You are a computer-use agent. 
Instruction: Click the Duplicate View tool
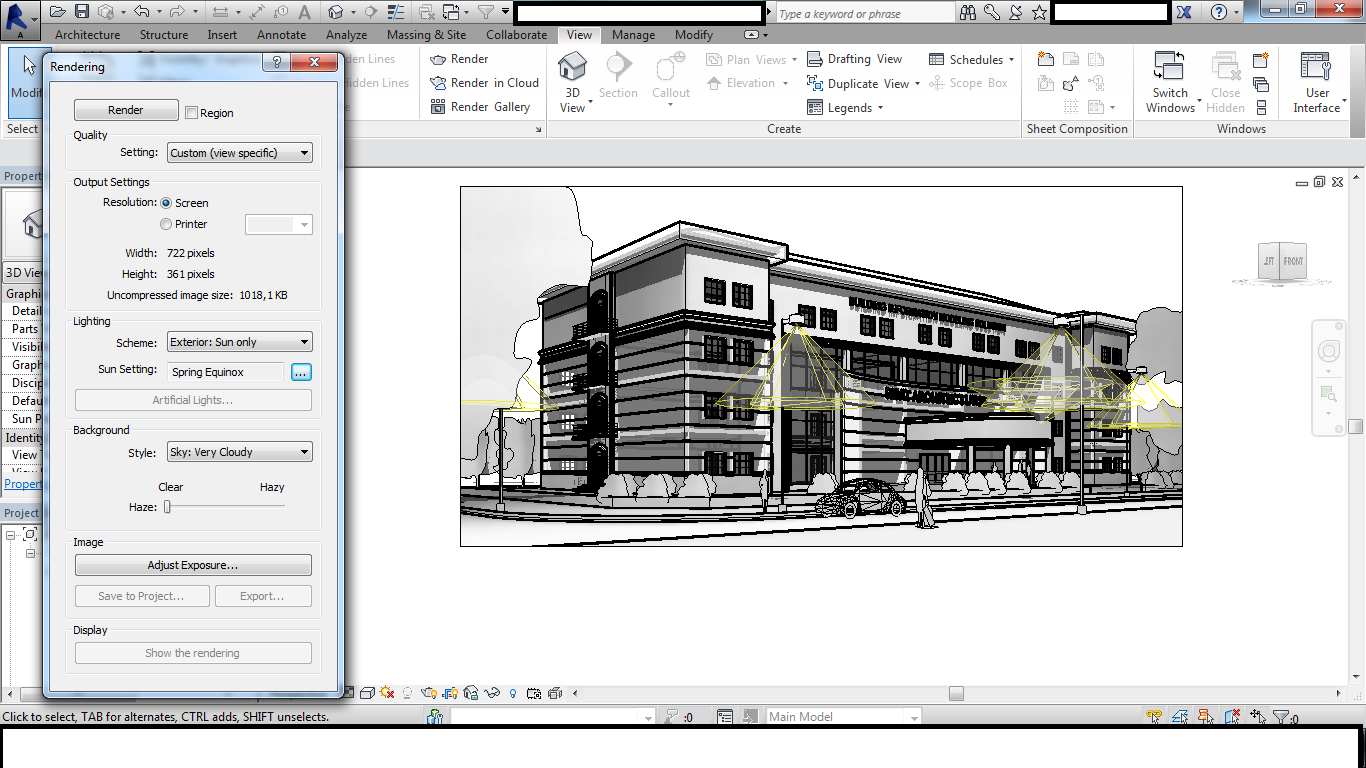coord(859,84)
